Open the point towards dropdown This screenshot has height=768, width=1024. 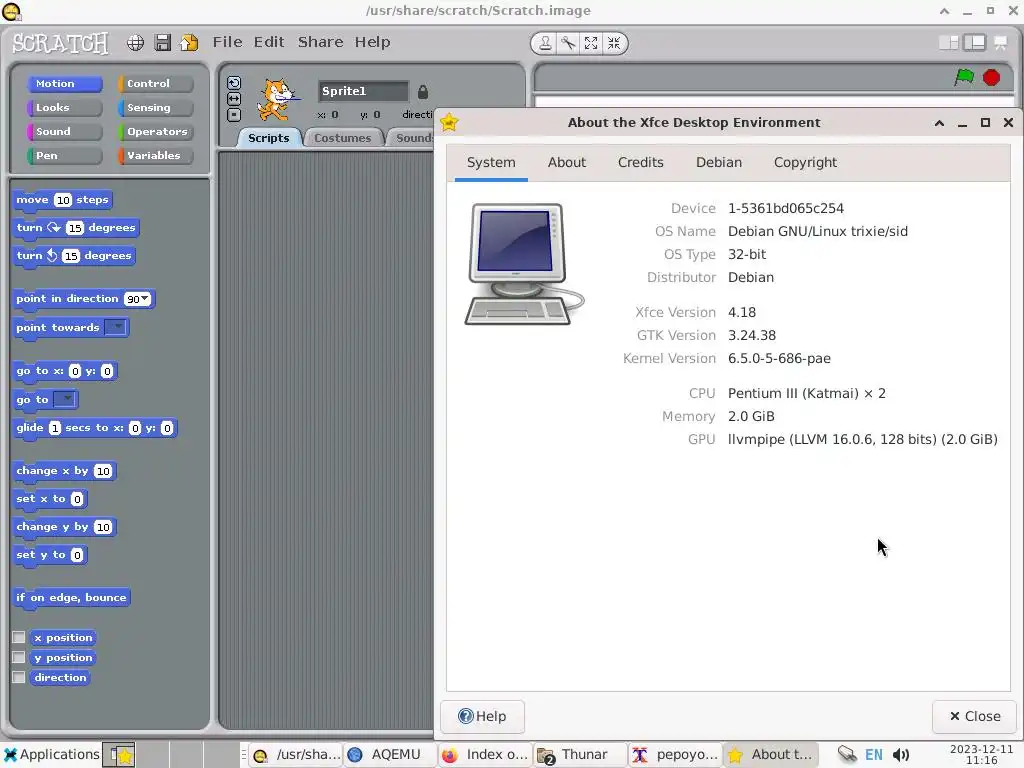click(x=116, y=327)
